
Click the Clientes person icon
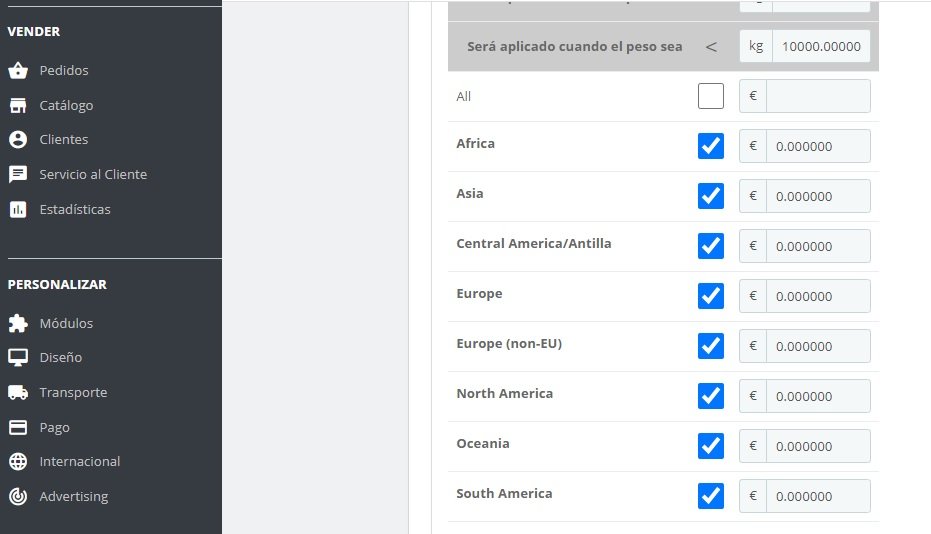coord(18,140)
